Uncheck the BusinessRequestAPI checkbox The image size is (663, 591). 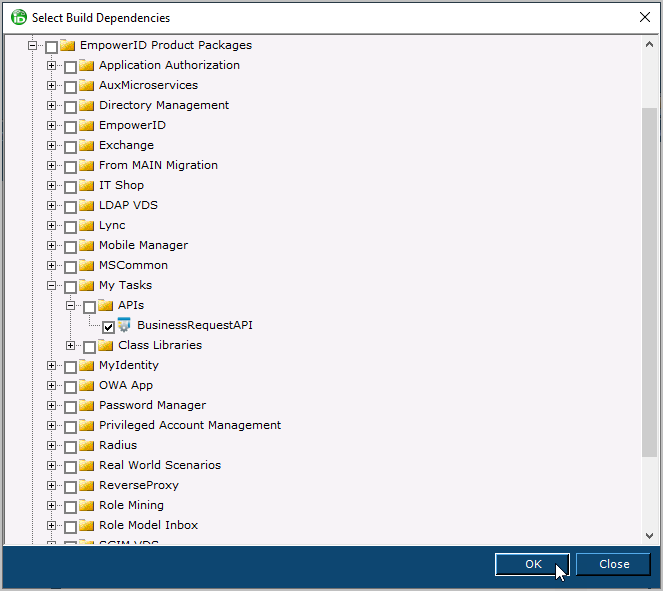tap(108, 326)
